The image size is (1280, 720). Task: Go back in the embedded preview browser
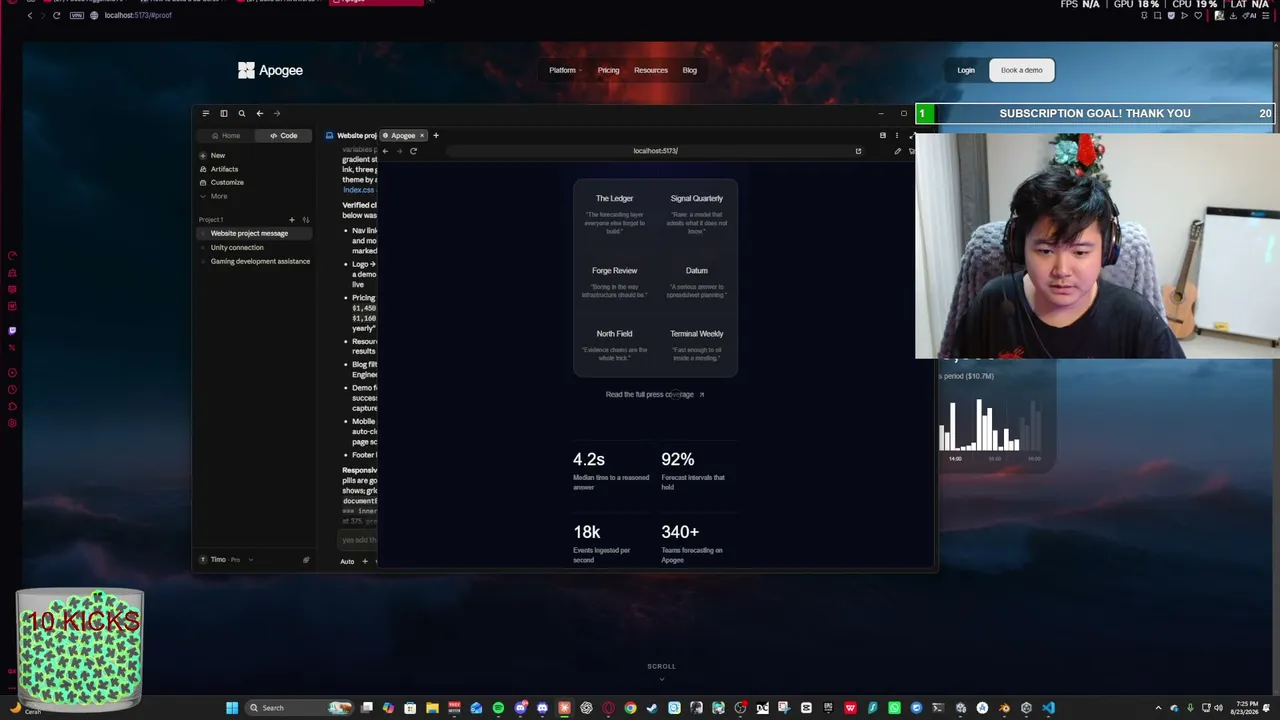coord(385,151)
